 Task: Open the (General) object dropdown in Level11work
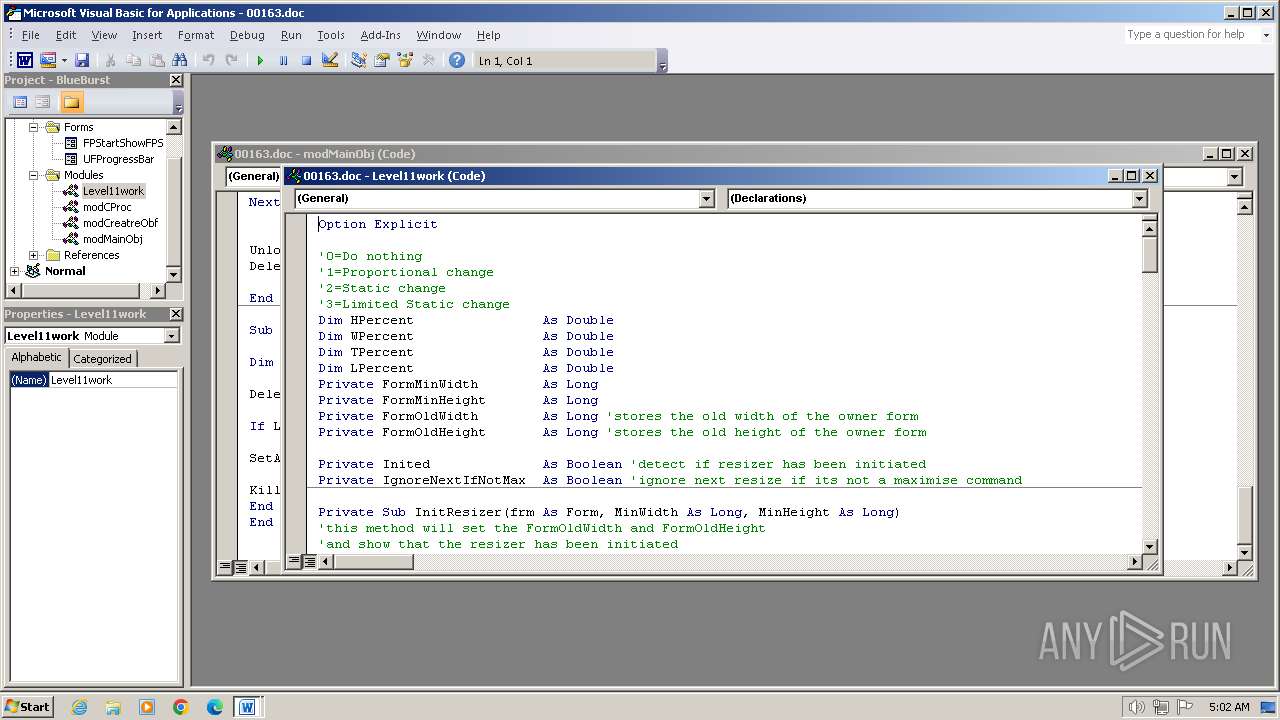coord(706,198)
